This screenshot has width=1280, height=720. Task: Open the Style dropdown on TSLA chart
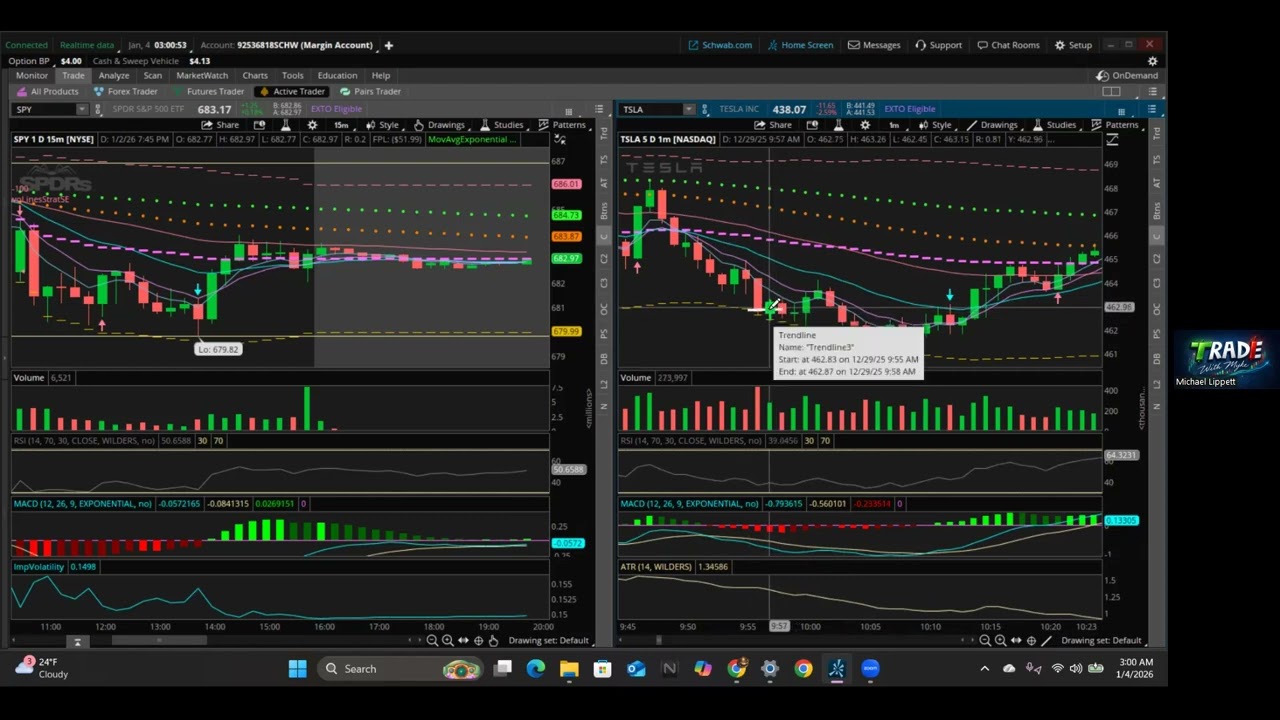point(935,125)
